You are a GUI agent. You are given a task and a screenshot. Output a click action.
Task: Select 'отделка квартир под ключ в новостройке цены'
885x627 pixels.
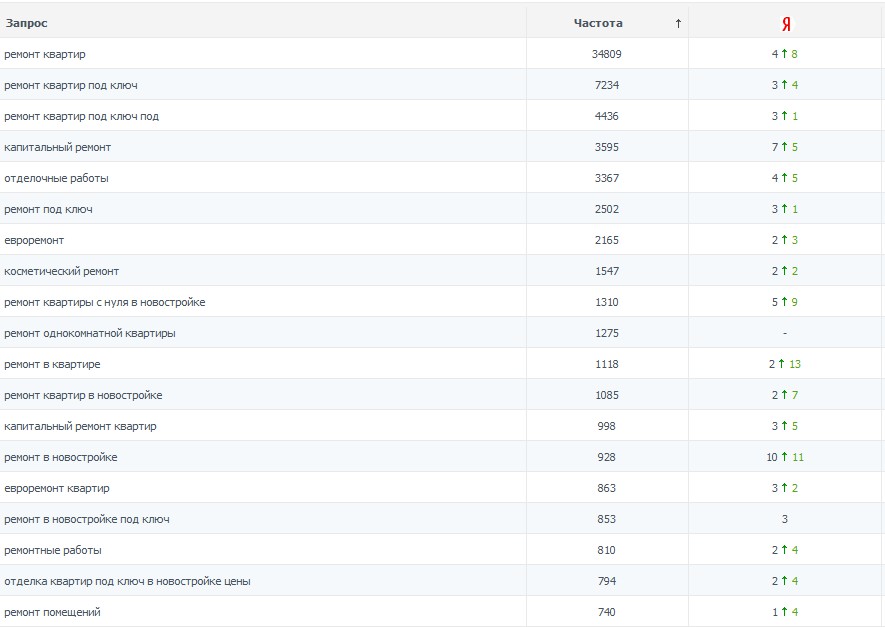pos(128,582)
